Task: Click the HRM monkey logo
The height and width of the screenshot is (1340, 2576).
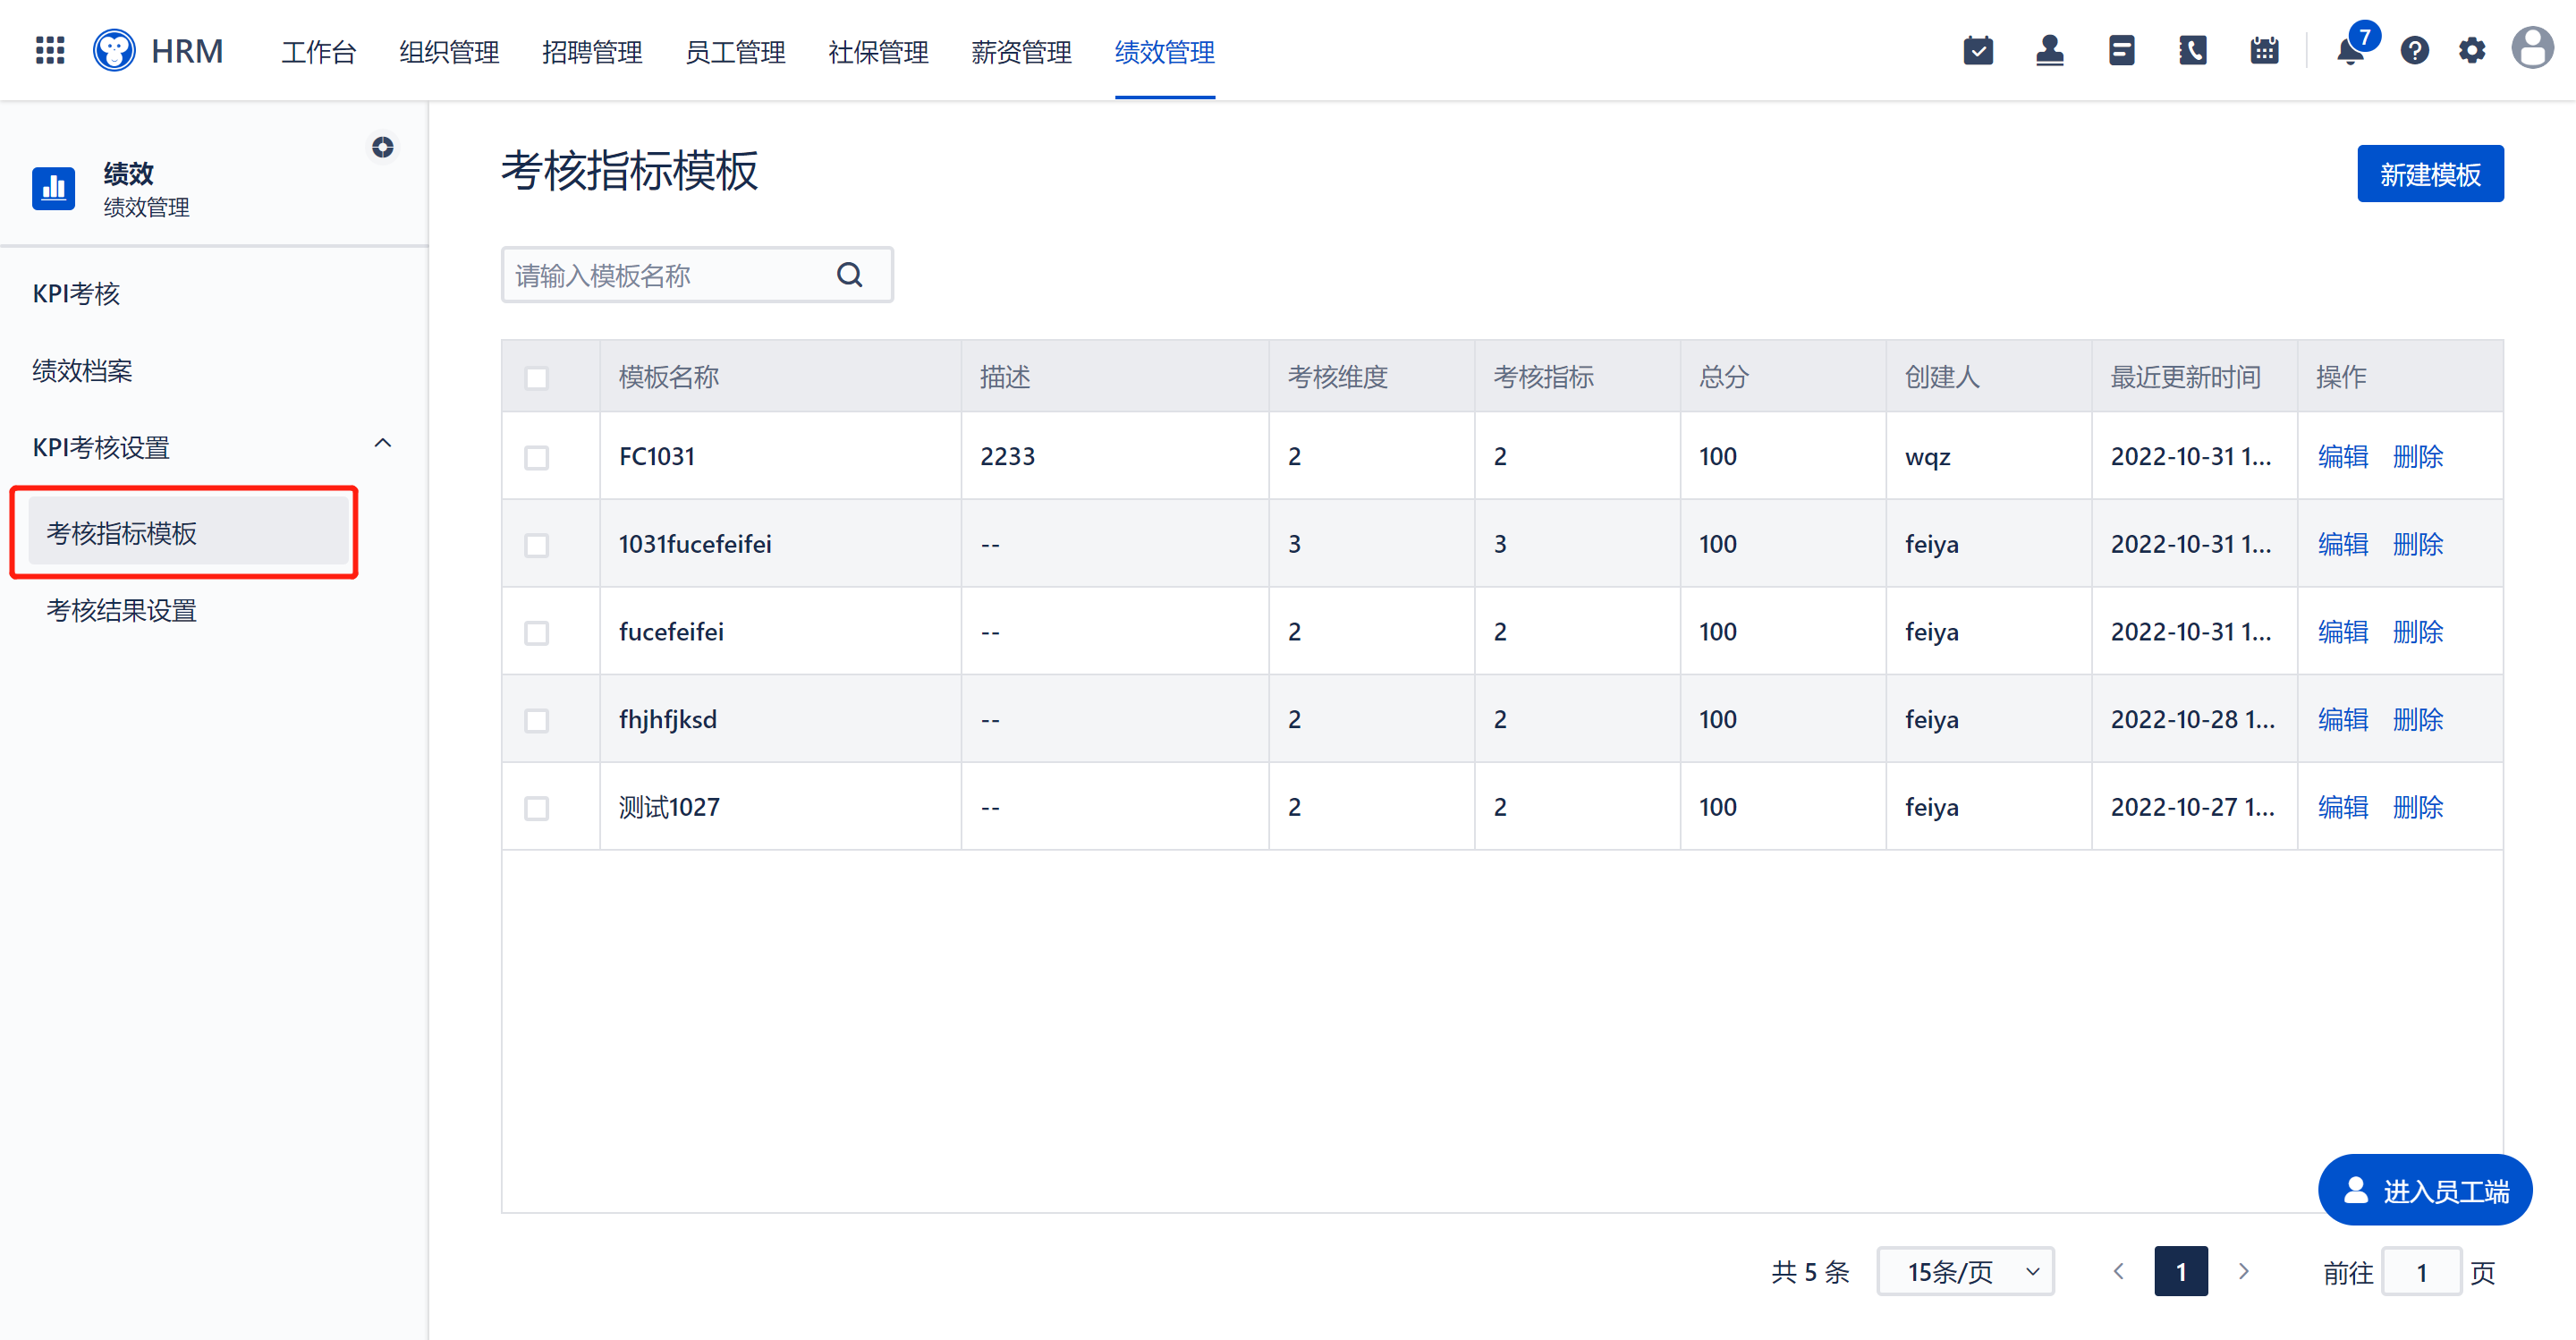Action: [114, 50]
